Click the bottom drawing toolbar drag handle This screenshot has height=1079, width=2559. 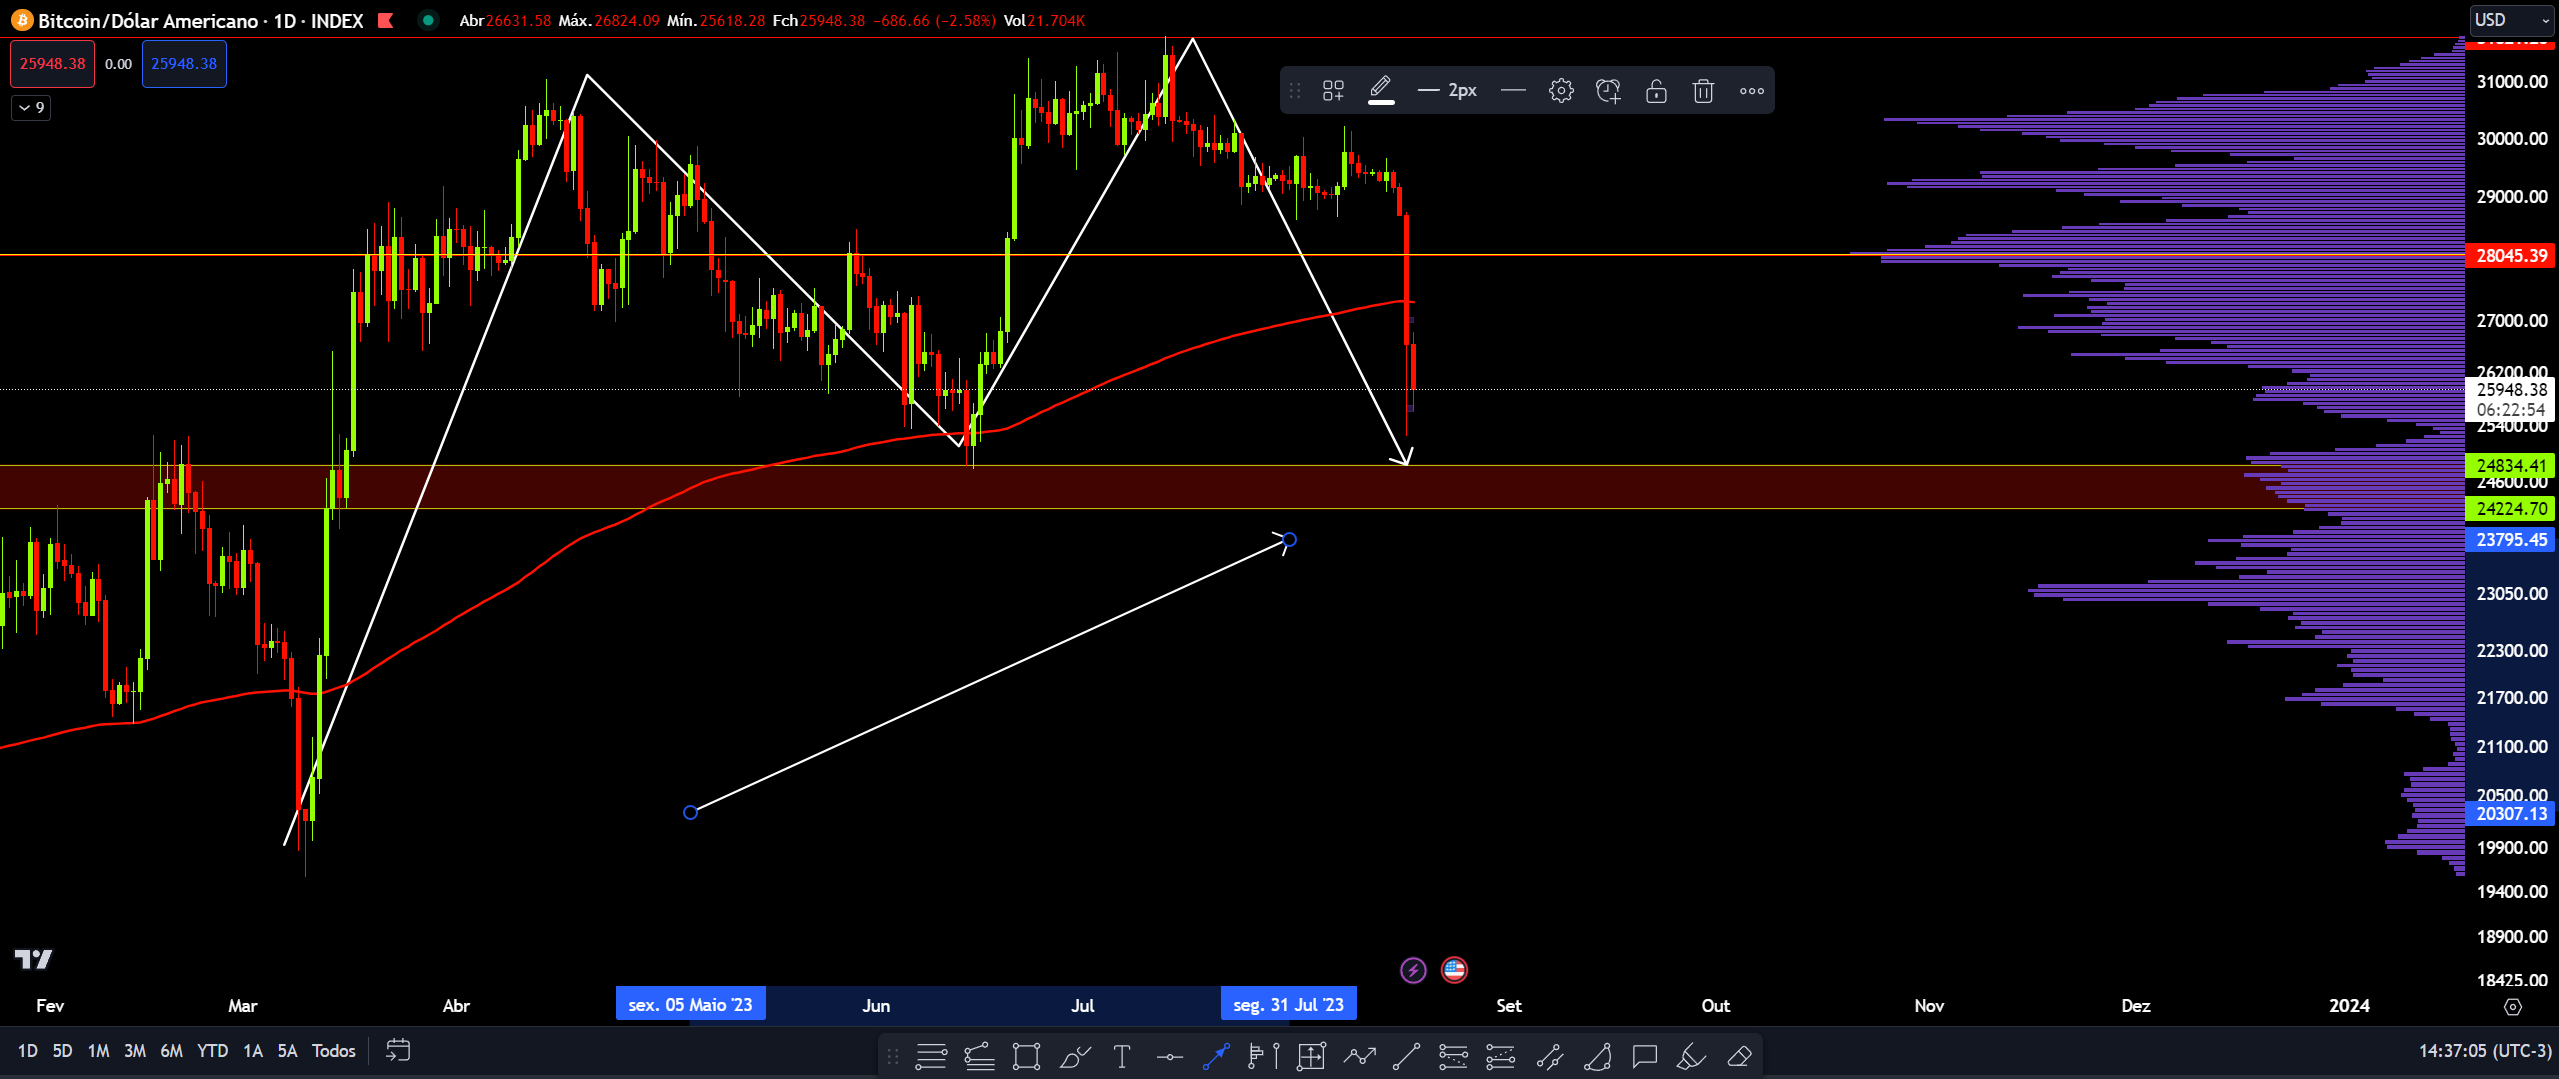pos(893,1056)
